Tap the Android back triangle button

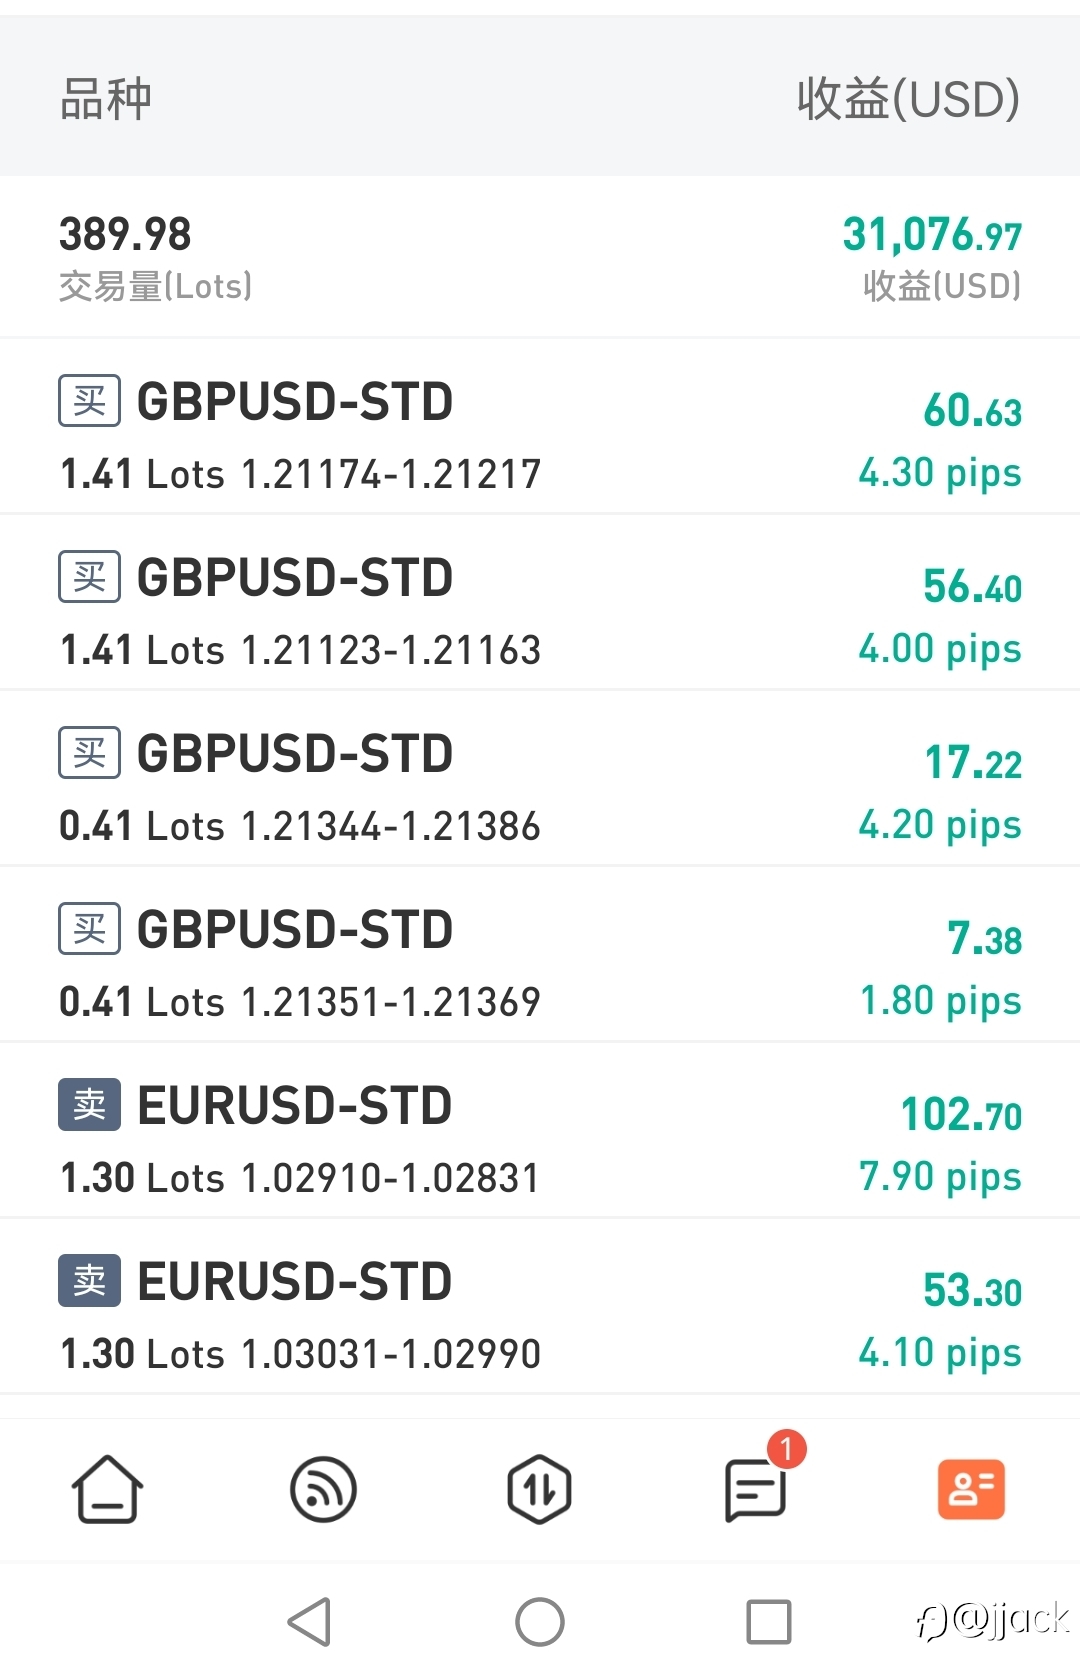pos(310,1621)
